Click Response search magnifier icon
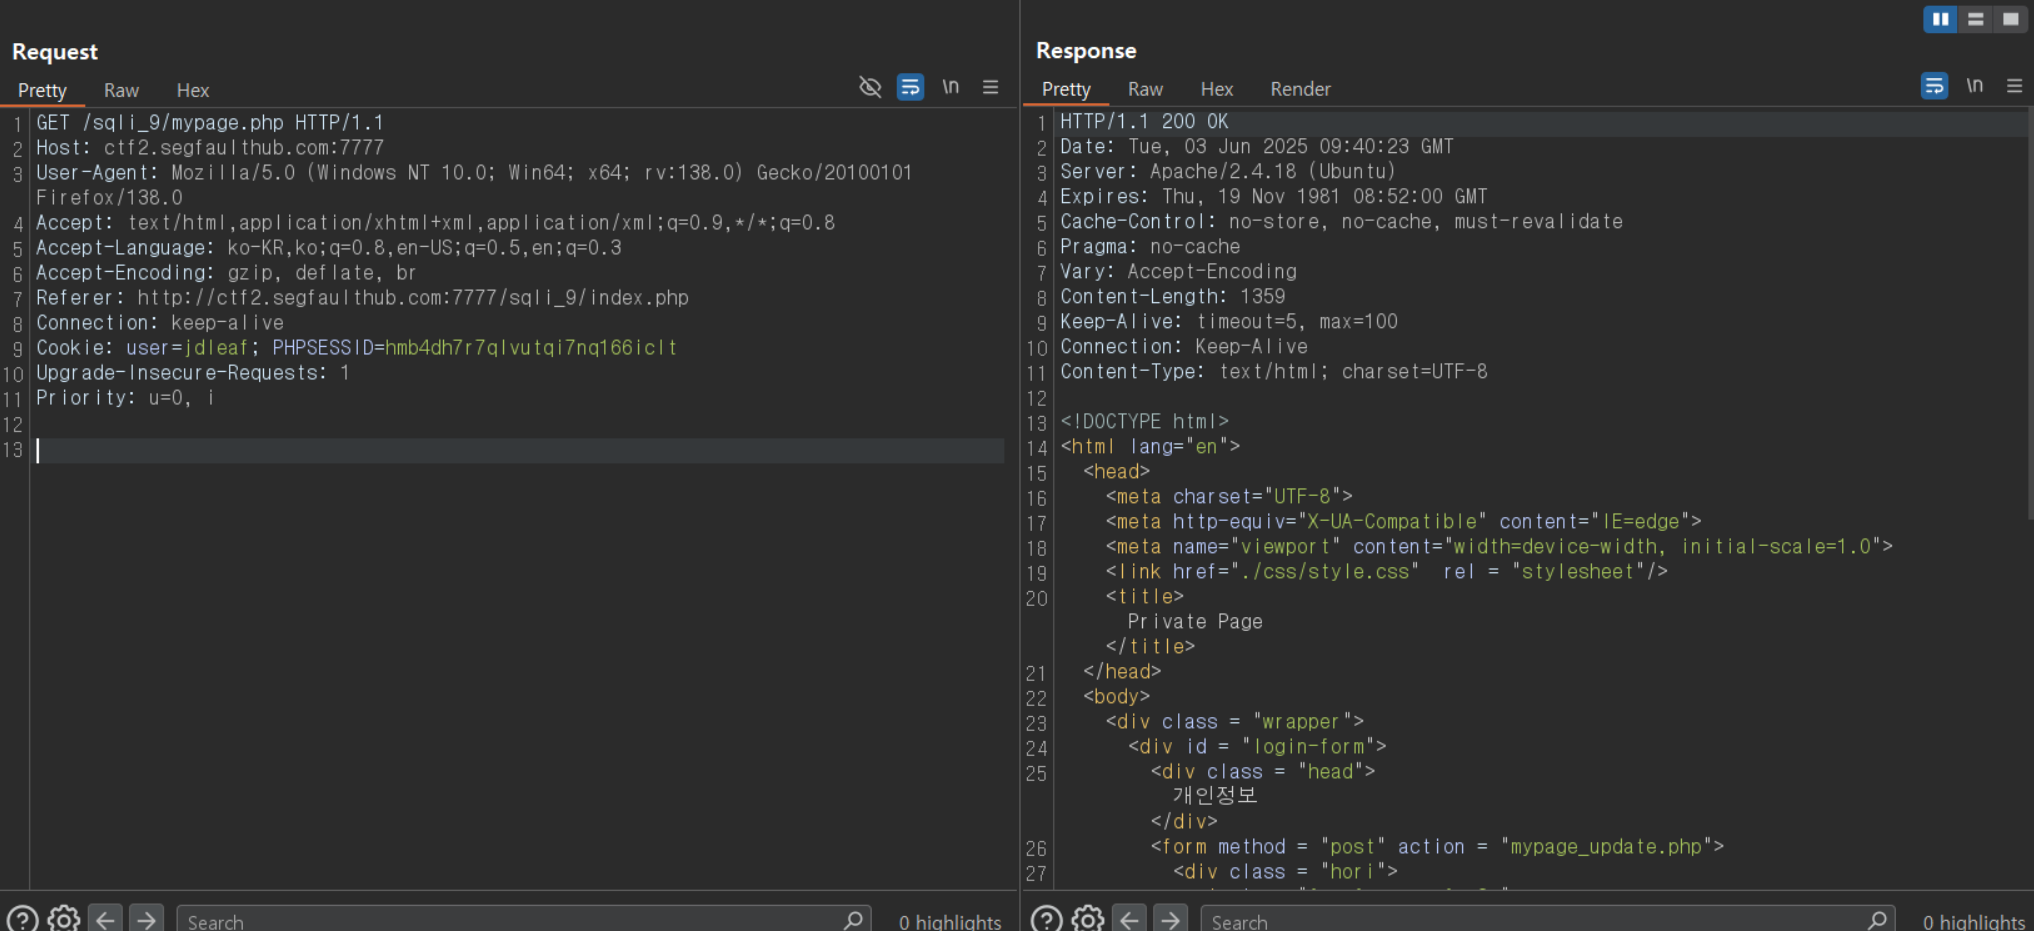The height and width of the screenshot is (931, 2034). (x=1877, y=919)
